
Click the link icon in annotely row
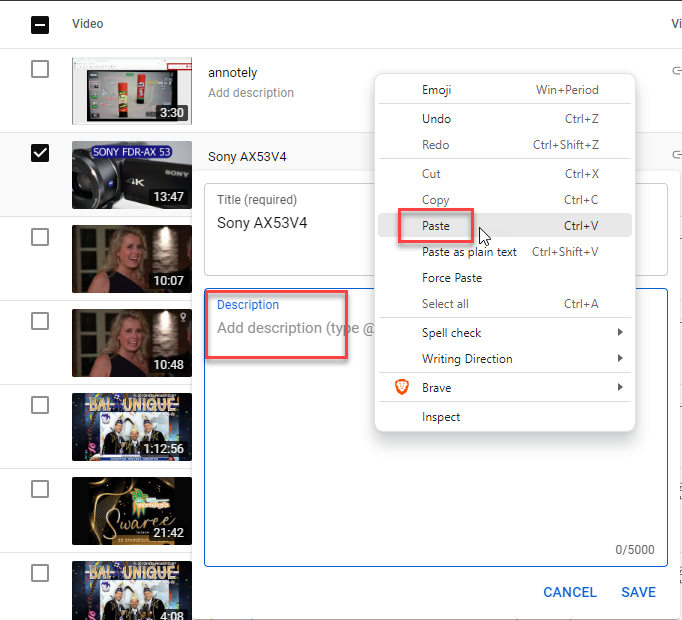click(x=677, y=70)
